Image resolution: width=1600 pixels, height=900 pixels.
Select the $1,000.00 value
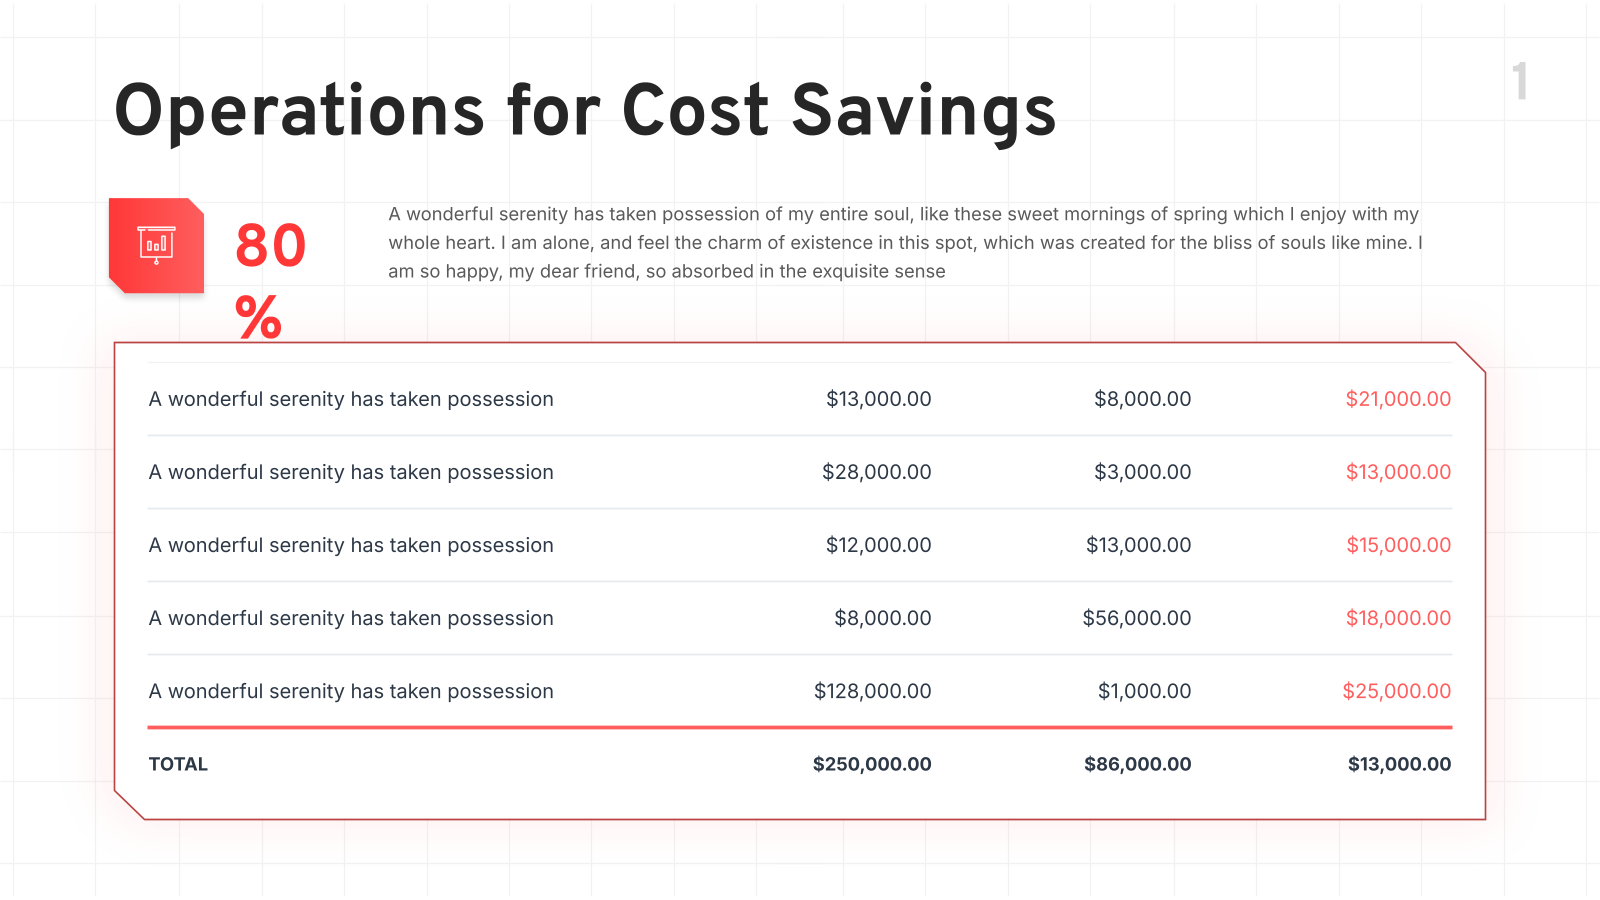pos(1144,691)
